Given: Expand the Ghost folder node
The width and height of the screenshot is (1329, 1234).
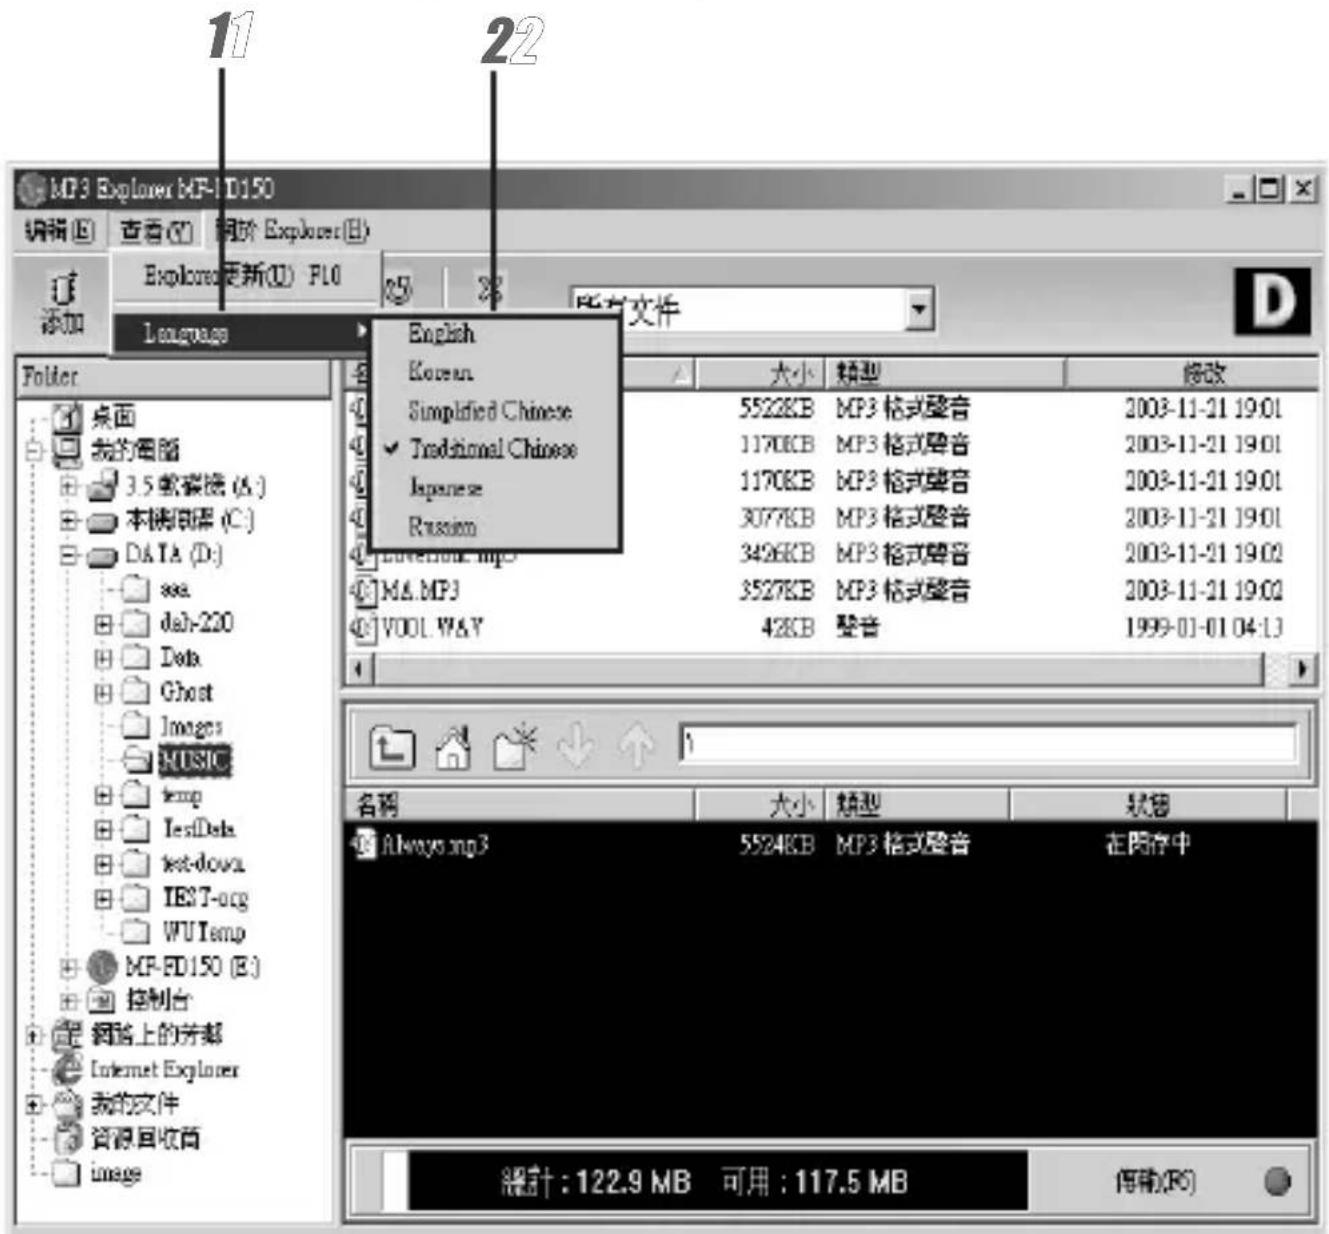Looking at the screenshot, I should point(103,693).
